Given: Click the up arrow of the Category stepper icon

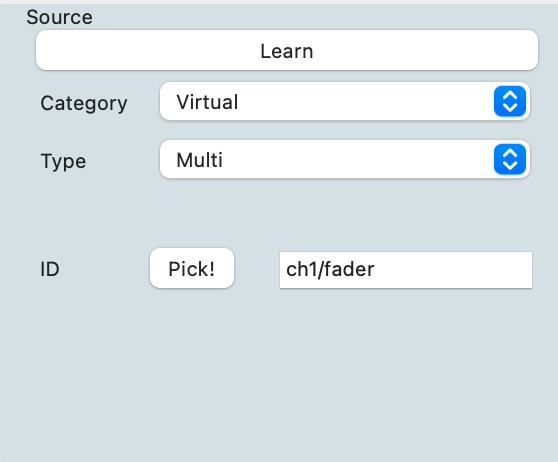Looking at the screenshot, I should (510, 96).
